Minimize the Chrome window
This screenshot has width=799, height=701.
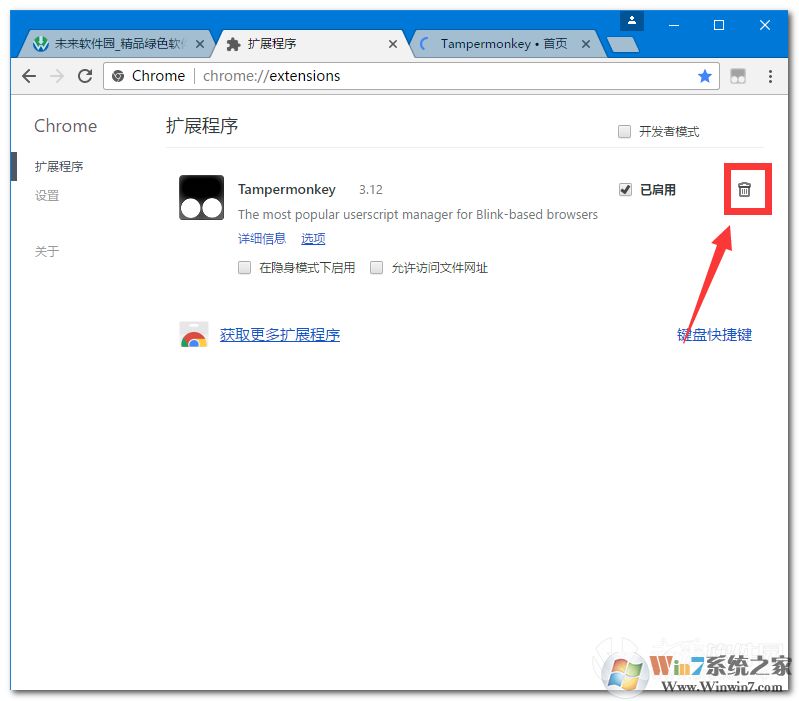tap(674, 25)
